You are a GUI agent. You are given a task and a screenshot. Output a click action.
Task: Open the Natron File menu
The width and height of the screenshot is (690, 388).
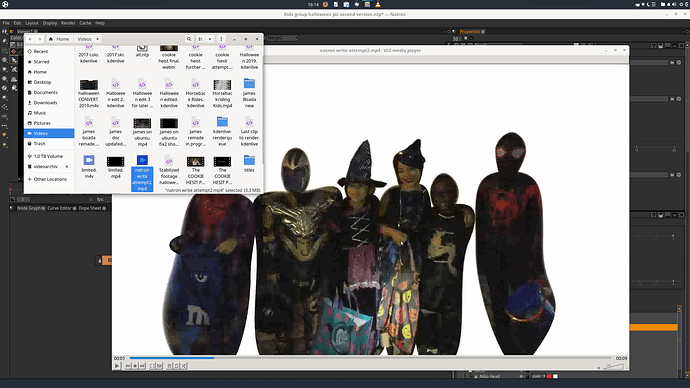[6, 23]
